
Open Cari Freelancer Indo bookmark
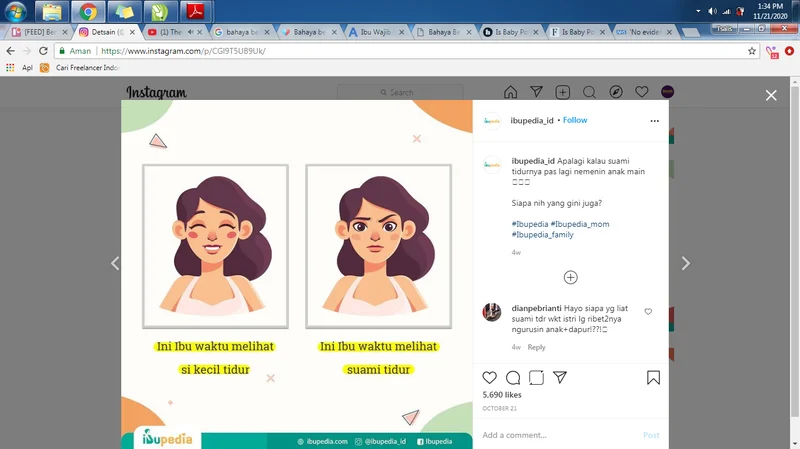tap(80, 67)
